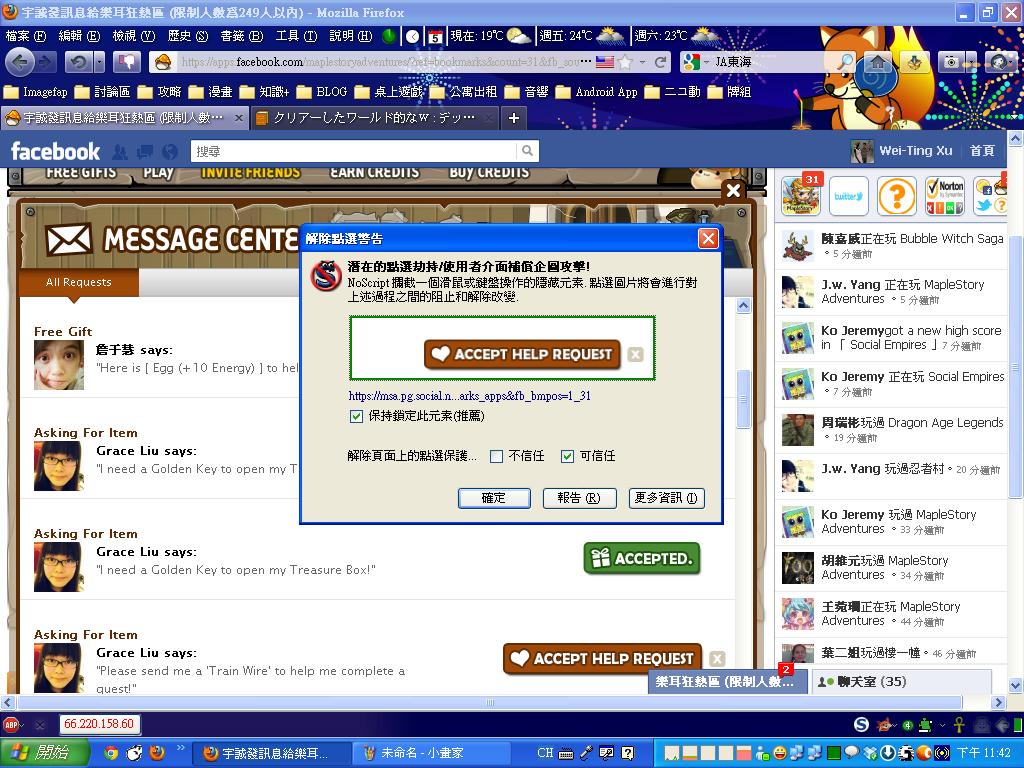Click 報告 (Report) button in dialog
Image resolution: width=1024 pixels, height=768 pixels.
(x=579, y=498)
